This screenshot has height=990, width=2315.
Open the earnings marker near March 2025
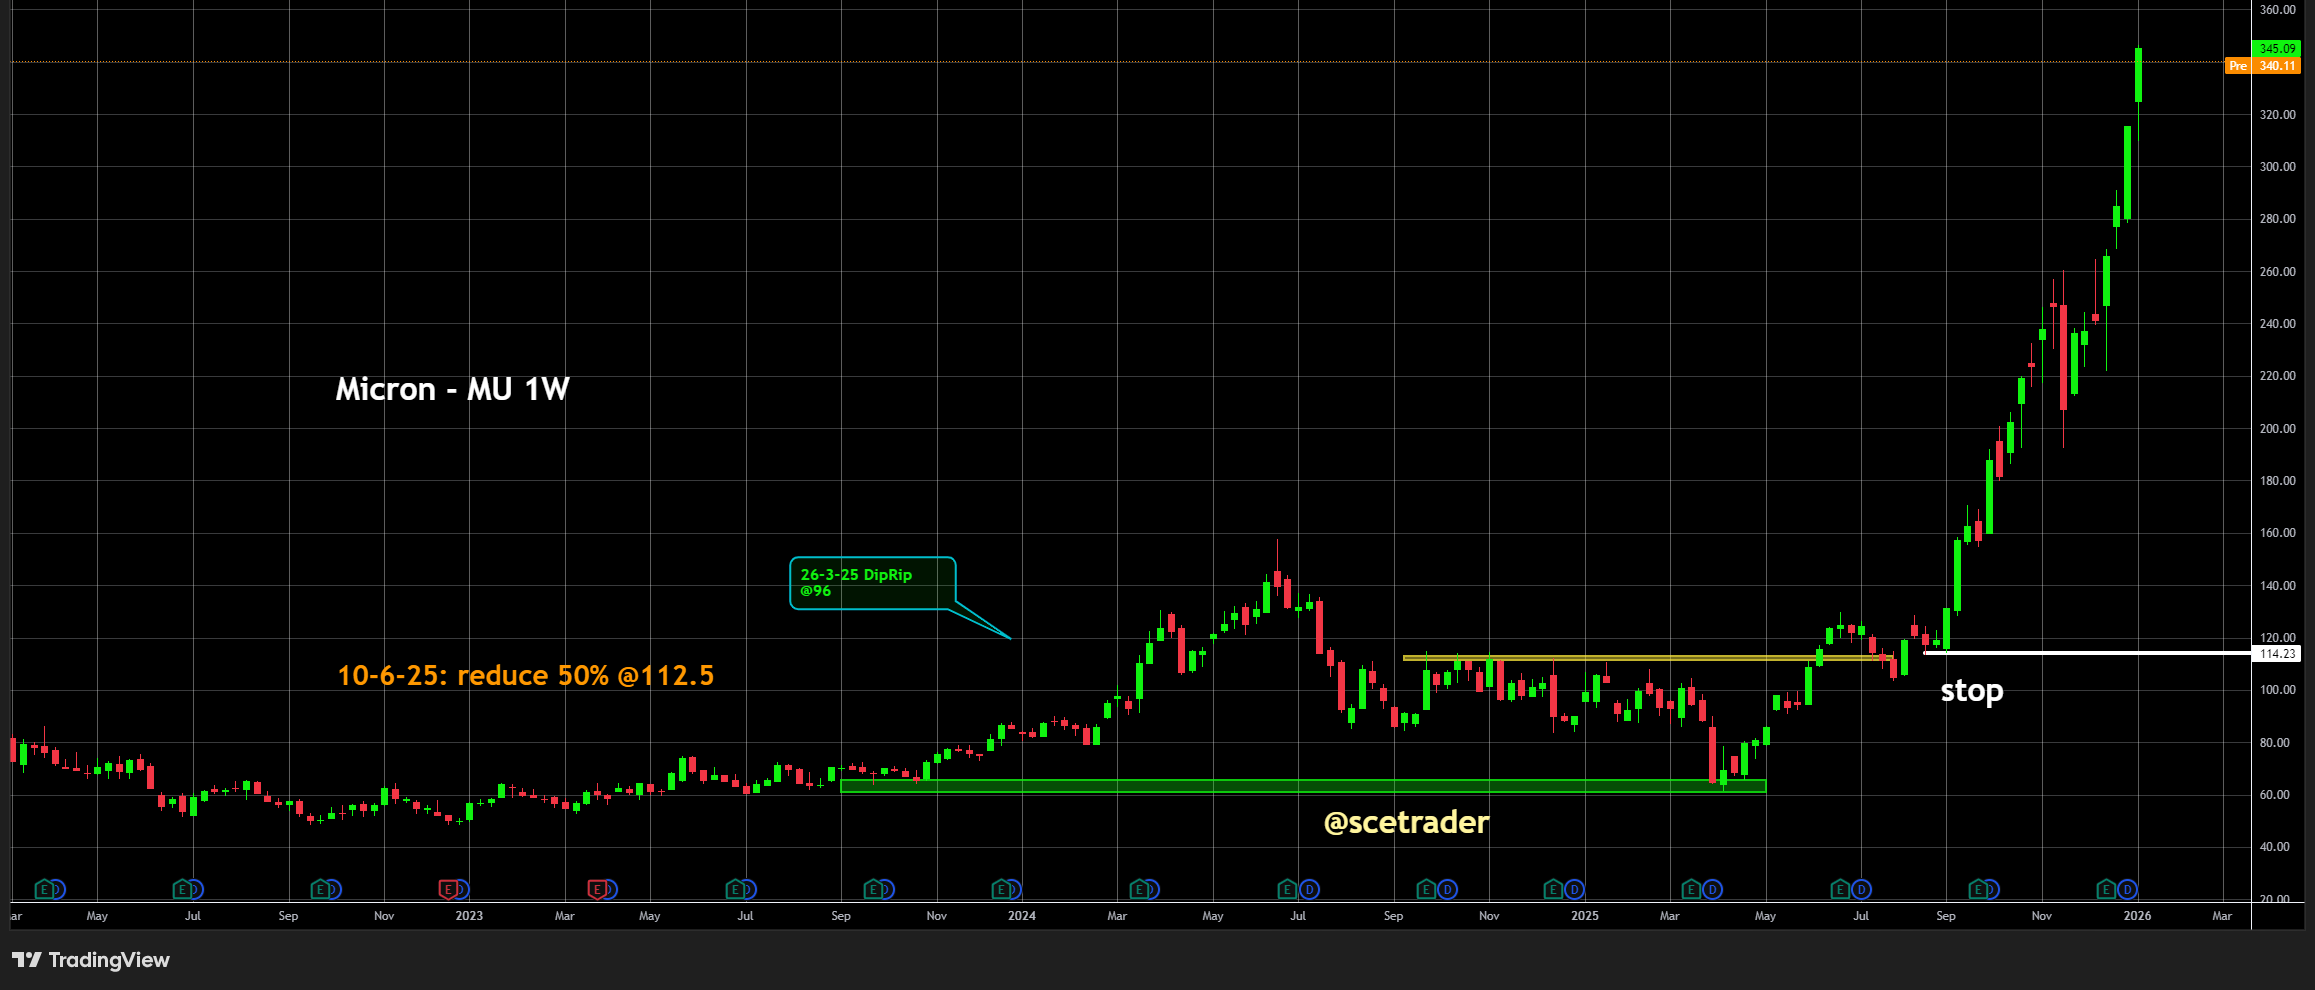pyautogui.click(x=1690, y=889)
